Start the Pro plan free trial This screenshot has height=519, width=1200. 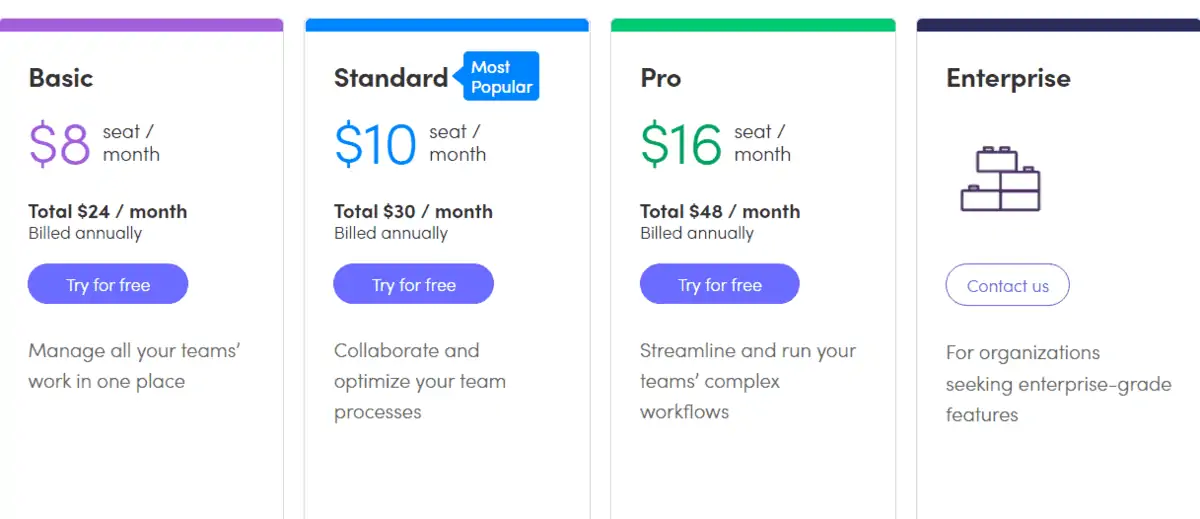click(x=720, y=284)
